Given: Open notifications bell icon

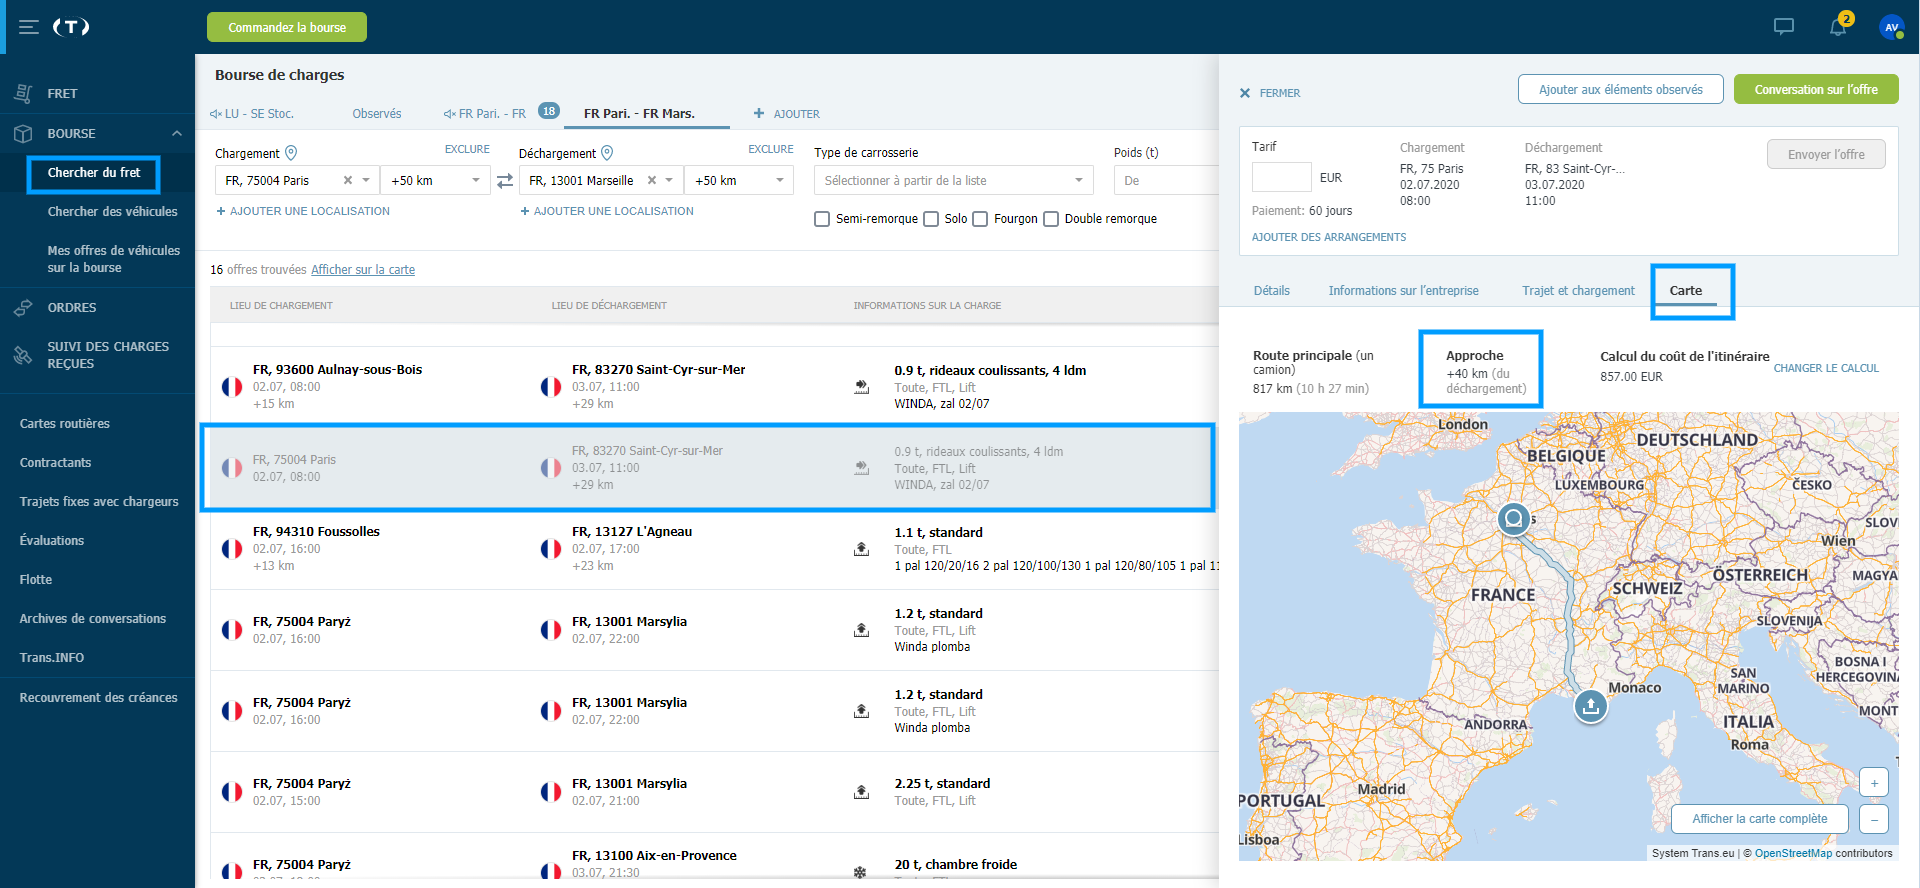Looking at the screenshot, I should pos(1838,27).
